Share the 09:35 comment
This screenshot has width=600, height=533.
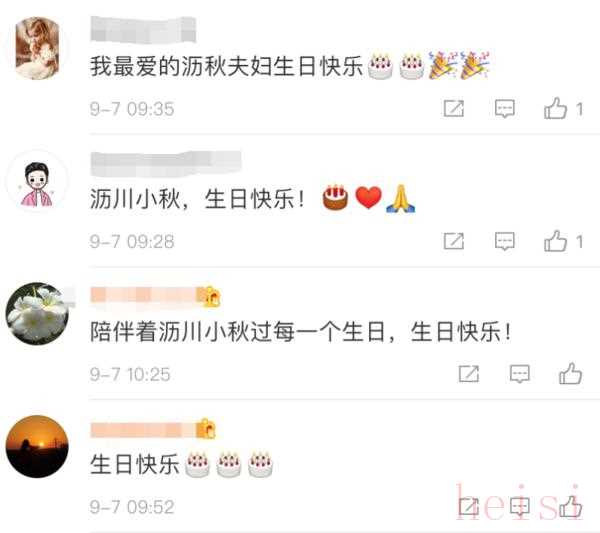454,109
